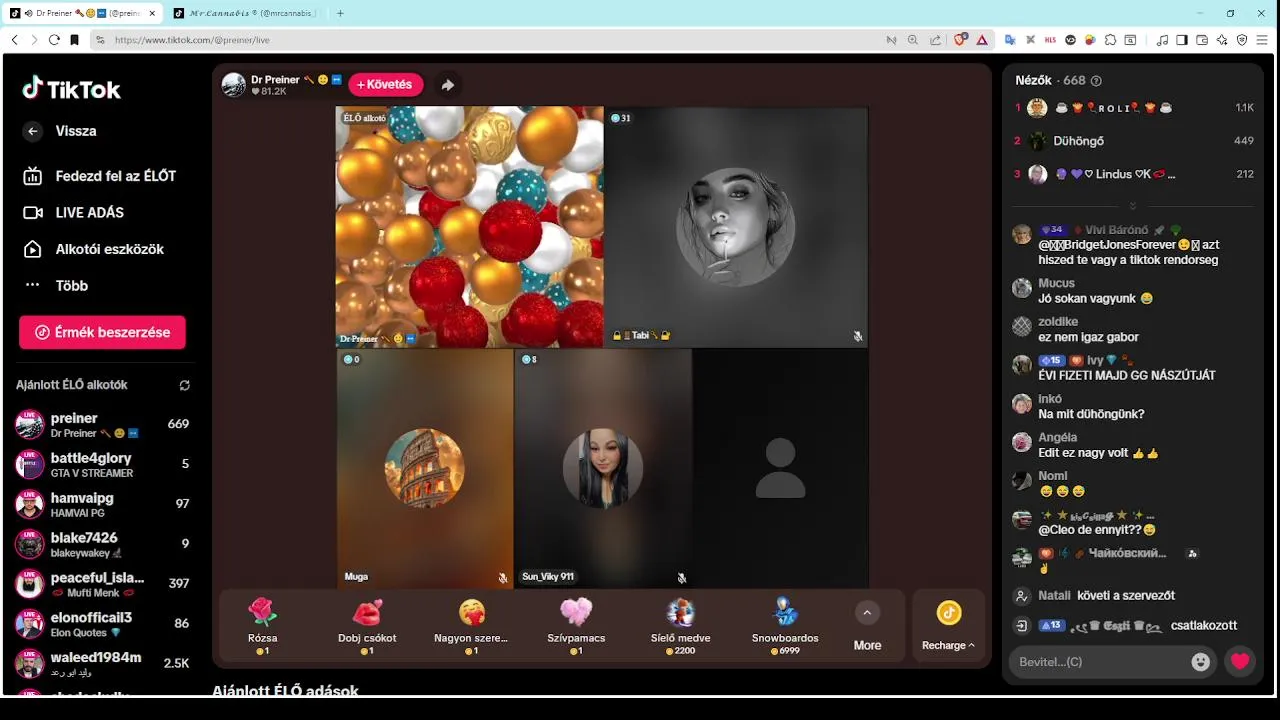Open emoji picker in chat
This screenshot has height=720, width=1280.
tap(1200, 662)
